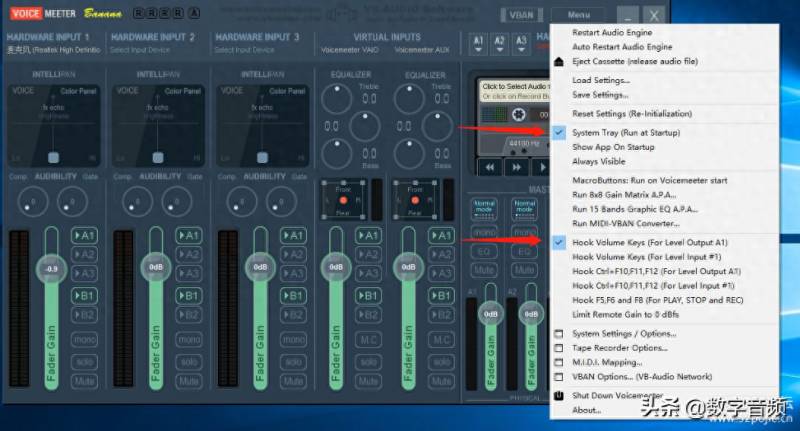Image resolution: width=800 pixels, height=431 pixels.
Task: Click Comp knob on Hardware Input 1
Action: [x=33, y=201]
